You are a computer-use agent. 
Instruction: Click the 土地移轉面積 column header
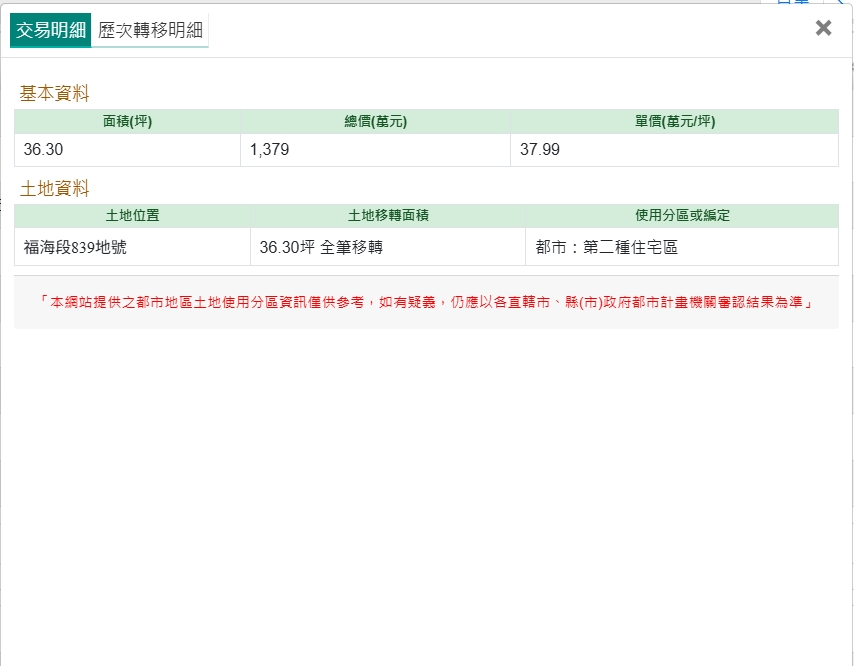coord(387,216)
